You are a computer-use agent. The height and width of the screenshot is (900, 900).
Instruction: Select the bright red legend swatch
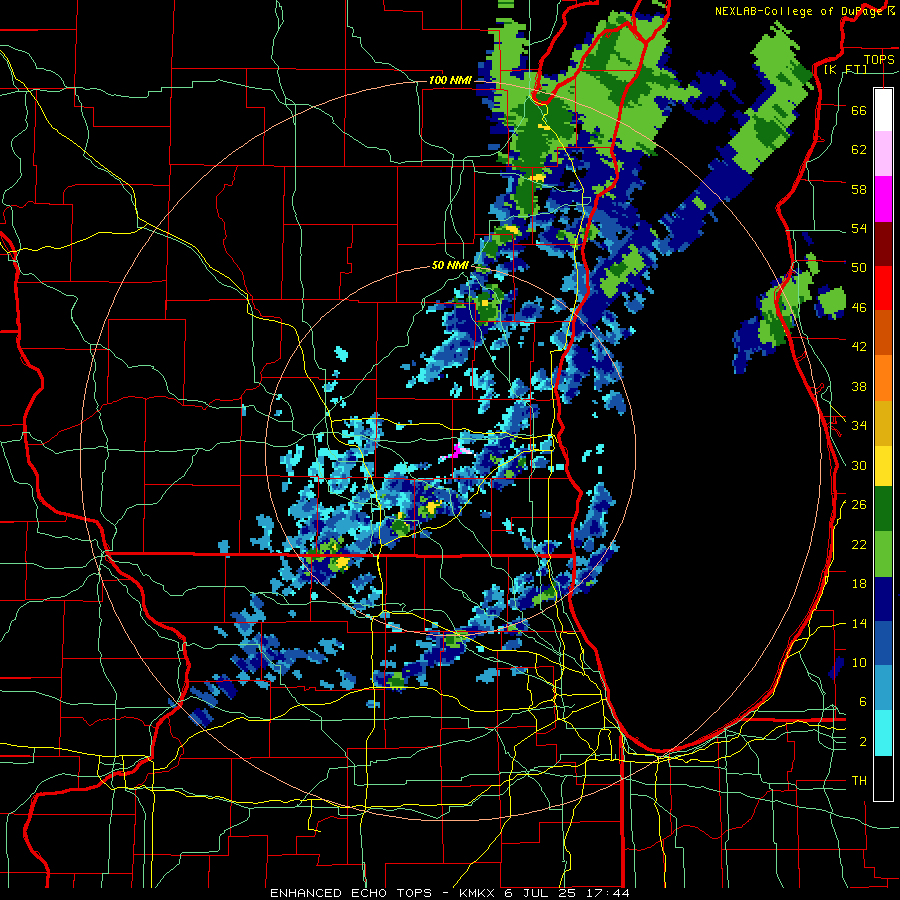[883, 288]
